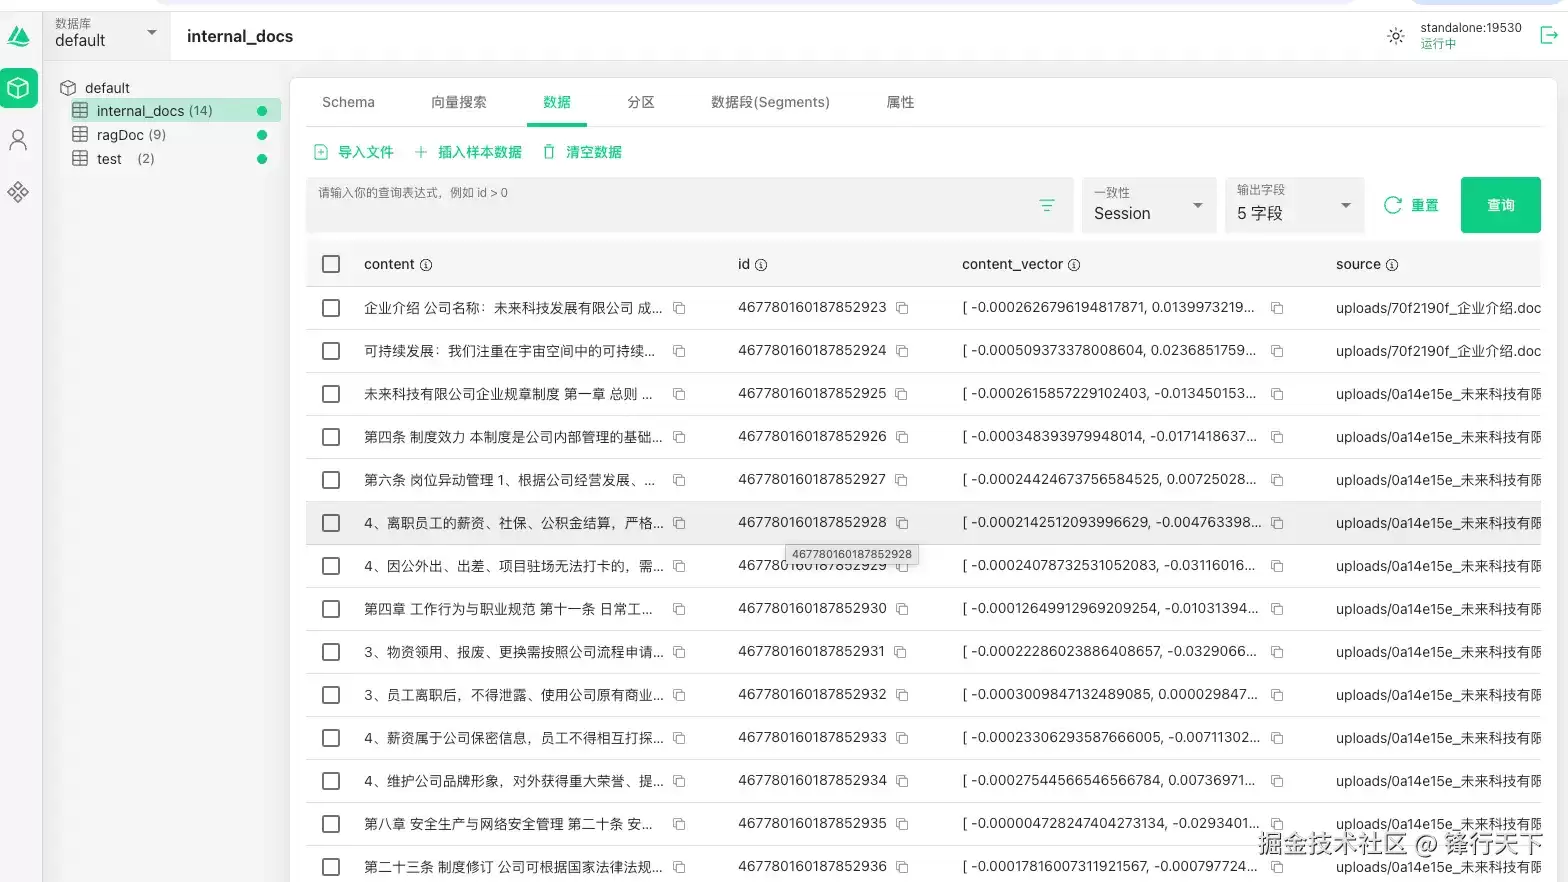Toggle the light/dark theme sun icon
Viewport: 1568px width, 882px height.
click(1396, 36)
